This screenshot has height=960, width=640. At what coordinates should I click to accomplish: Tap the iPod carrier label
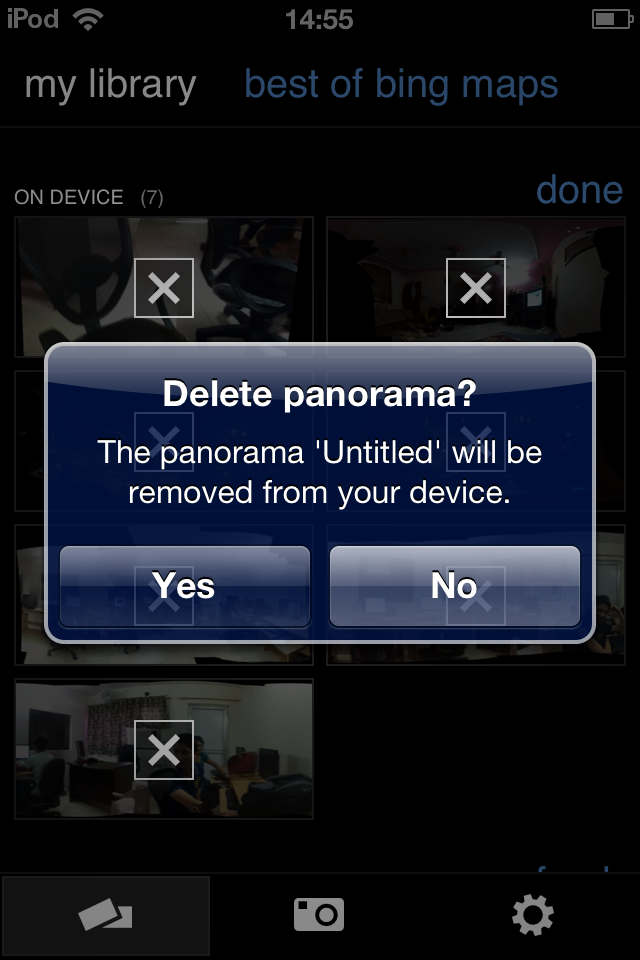click(x=33, y=19)
